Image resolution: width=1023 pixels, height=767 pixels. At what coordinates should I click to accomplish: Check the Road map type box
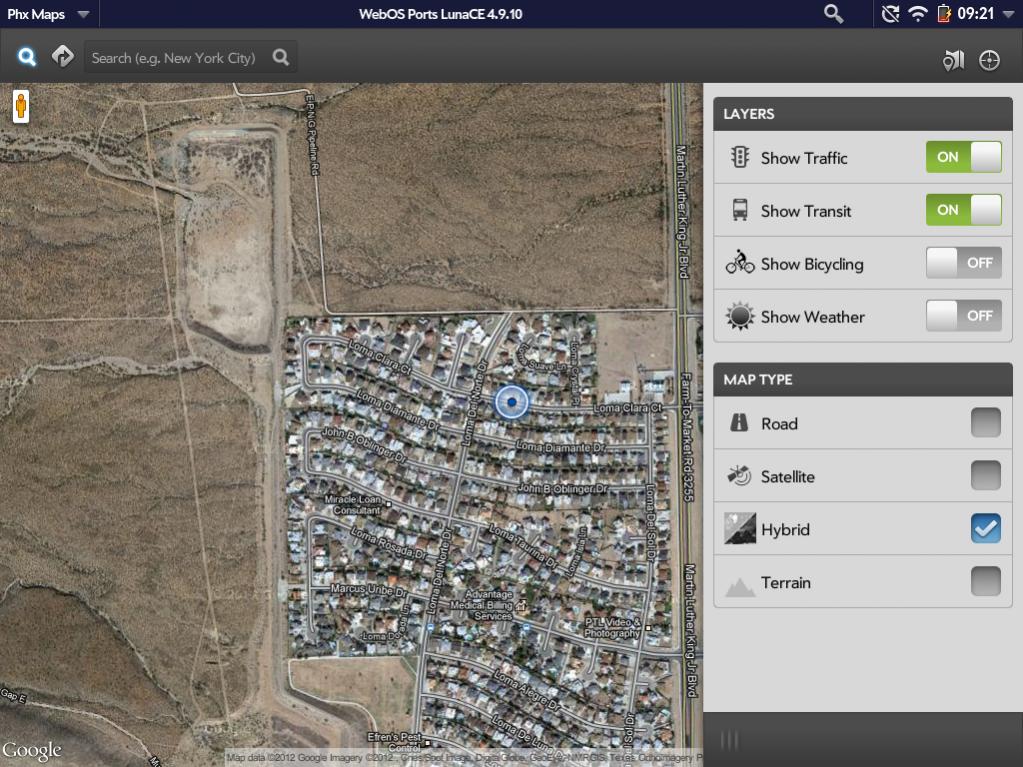985,423
